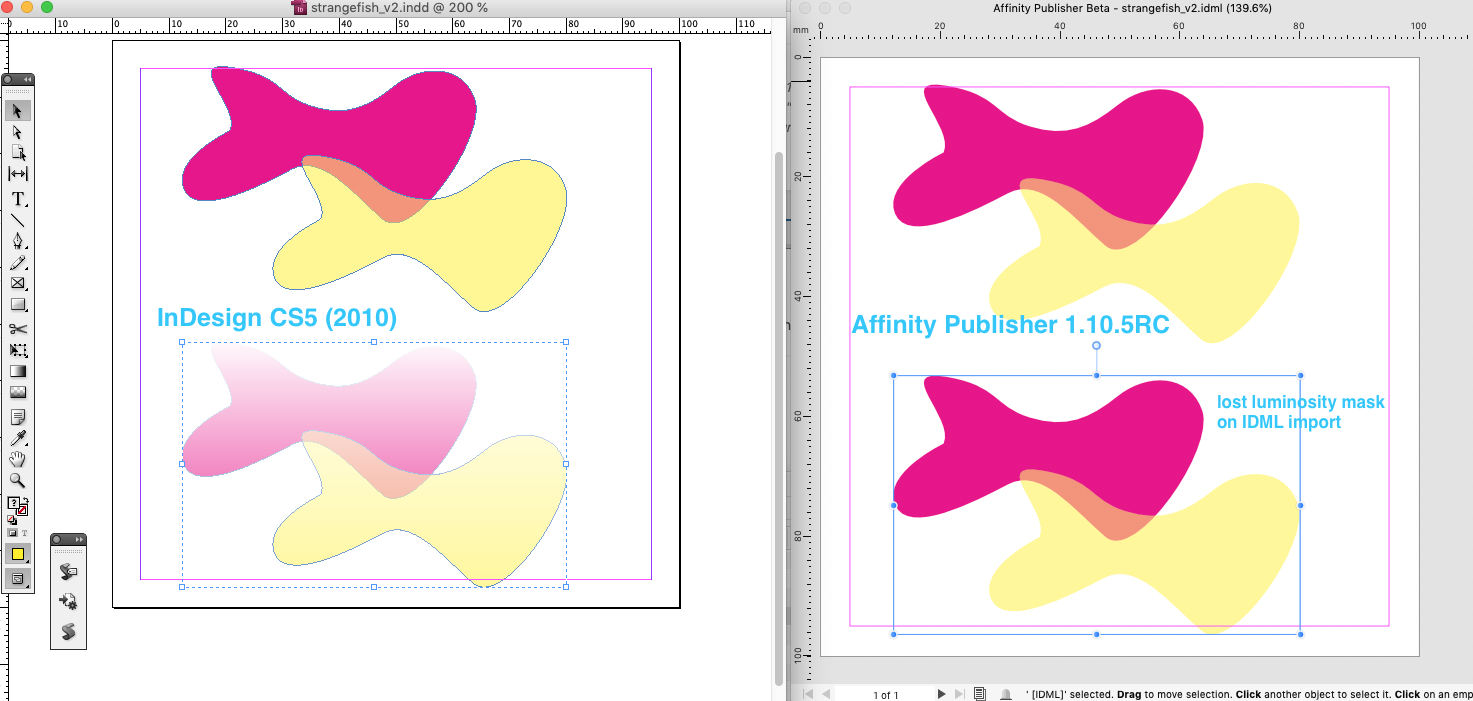The height and width of the screenshot is (701, 1473).
Task: Select the Gap tool in InDesign toolbox
Action: (x=18, y=174)
